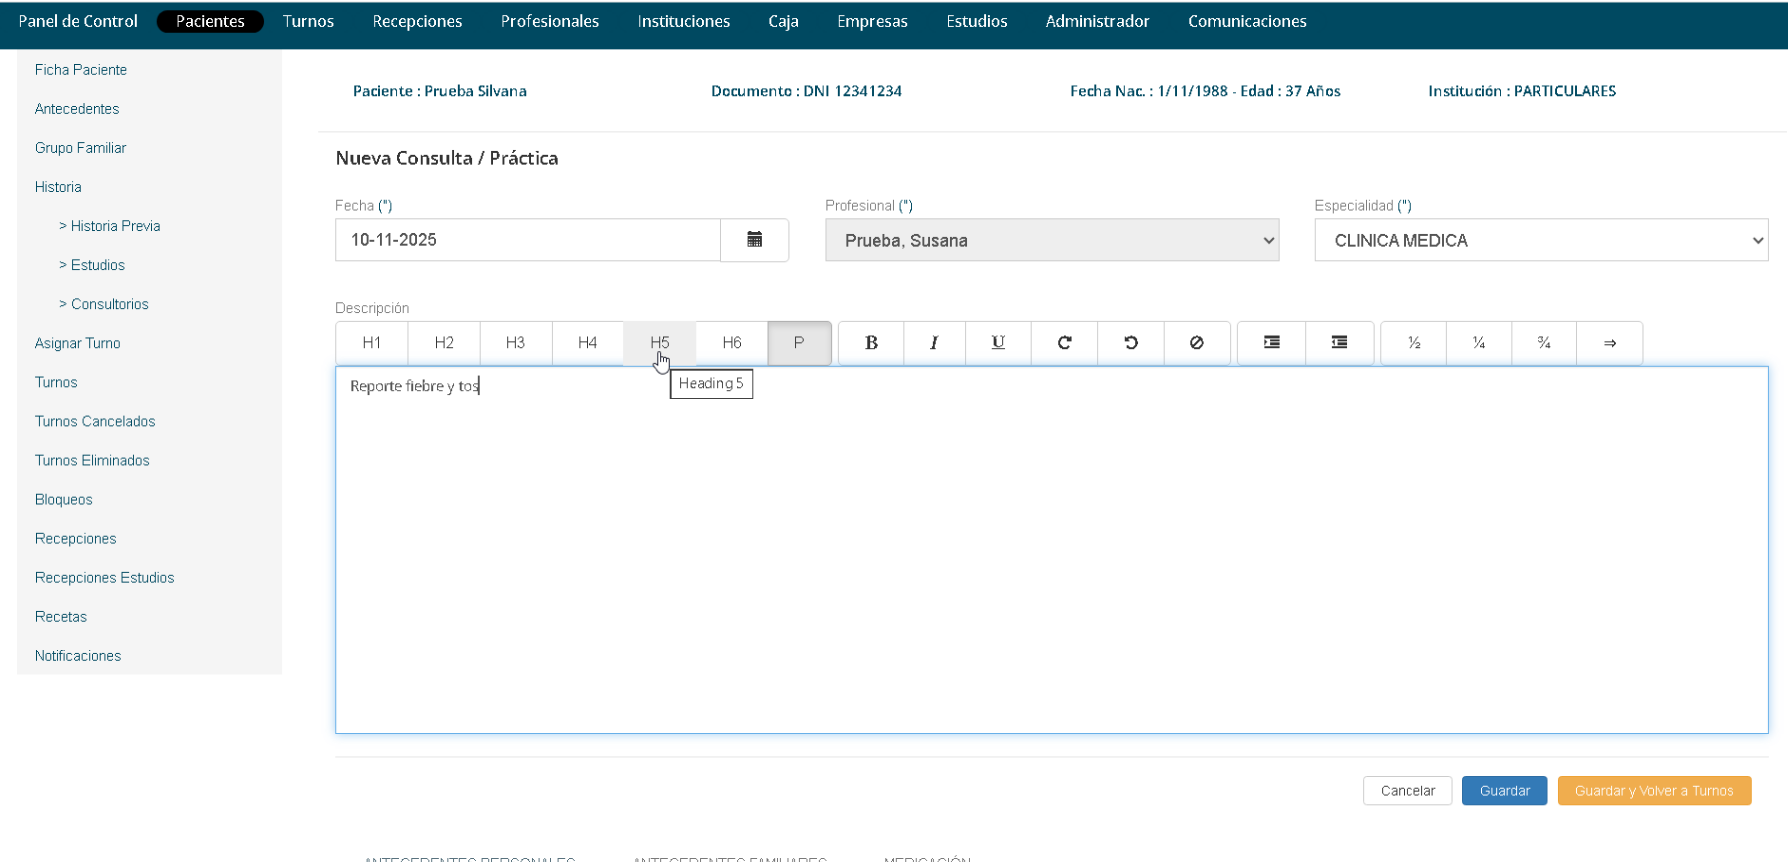Click inside the Fecha input field
Viewport: 1788px width, 862px height.
click(x=527, y=240)
